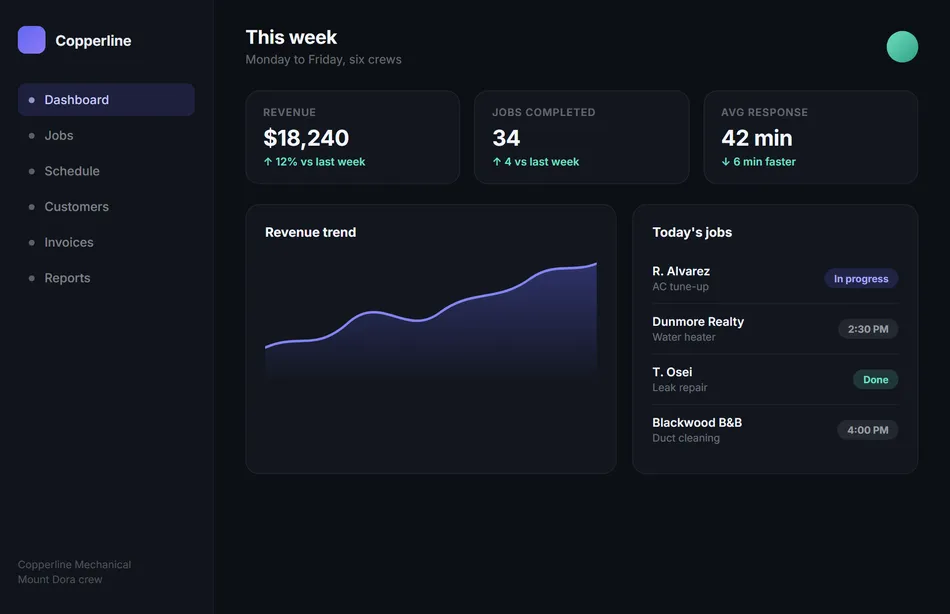Open the Reports section
Image resolution: width=950 pixels, height=614 pixels.
point(106,278)
